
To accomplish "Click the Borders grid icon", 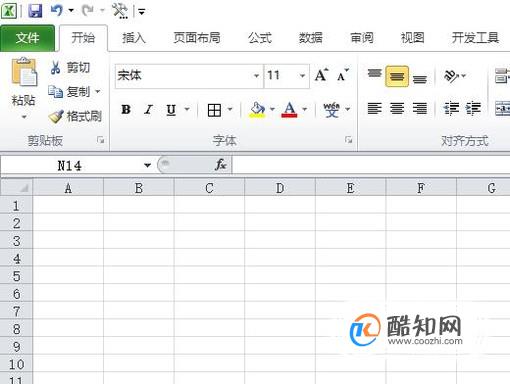I will pyautogui.click(x=214, y=110).
